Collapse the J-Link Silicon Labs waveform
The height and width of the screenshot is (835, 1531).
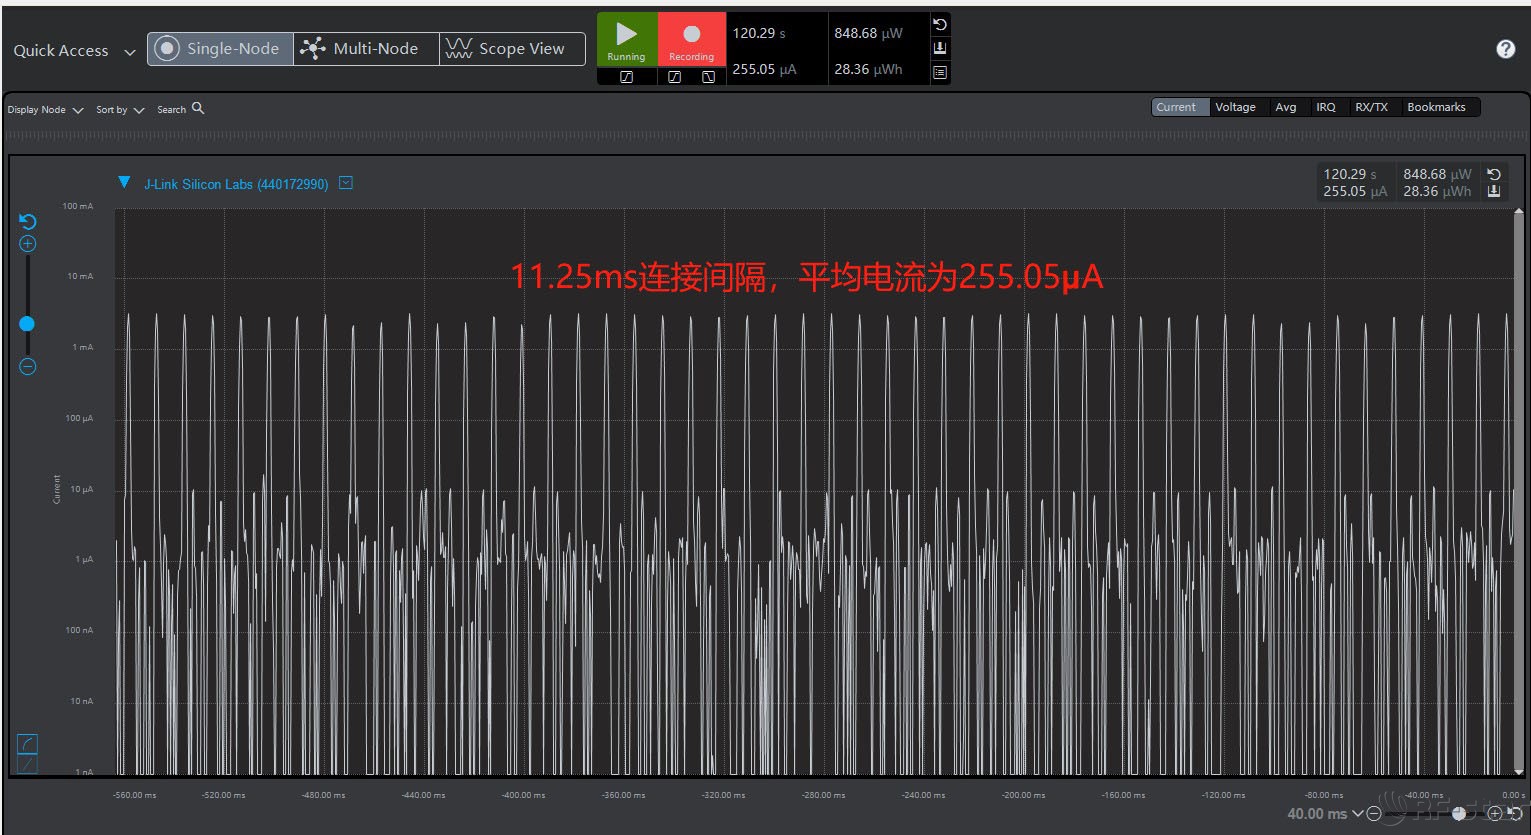coord(124,183)
